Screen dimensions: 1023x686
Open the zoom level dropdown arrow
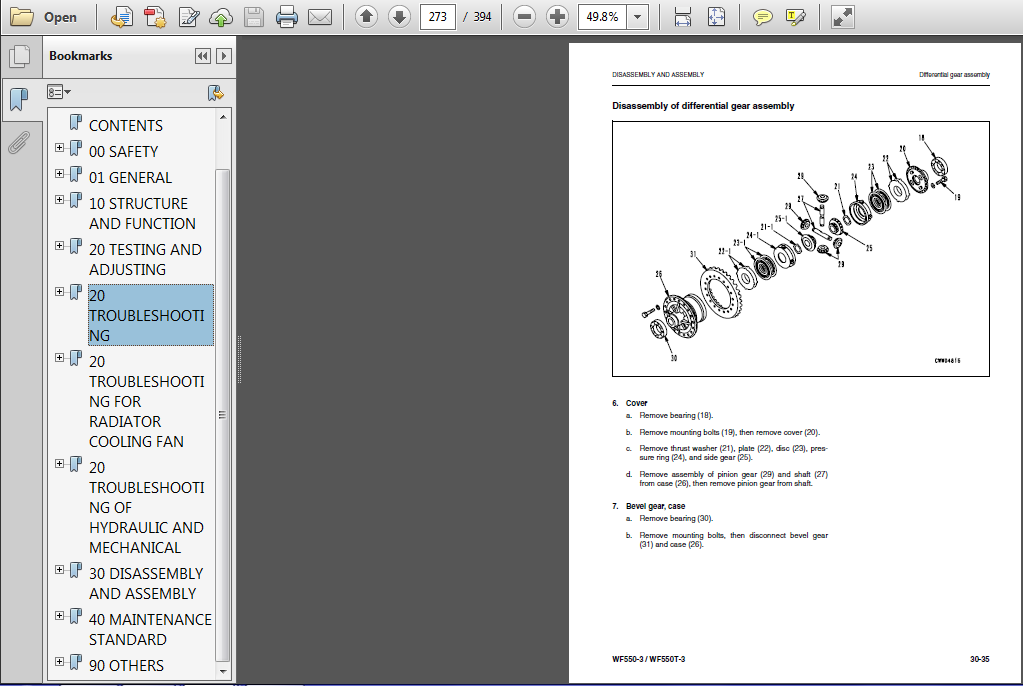pyautogui.click(x=637, y=17)
